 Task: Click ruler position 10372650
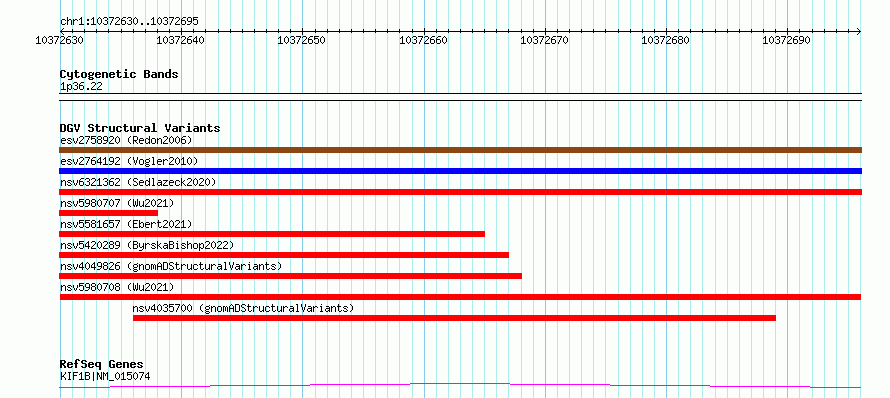[301, 40]
